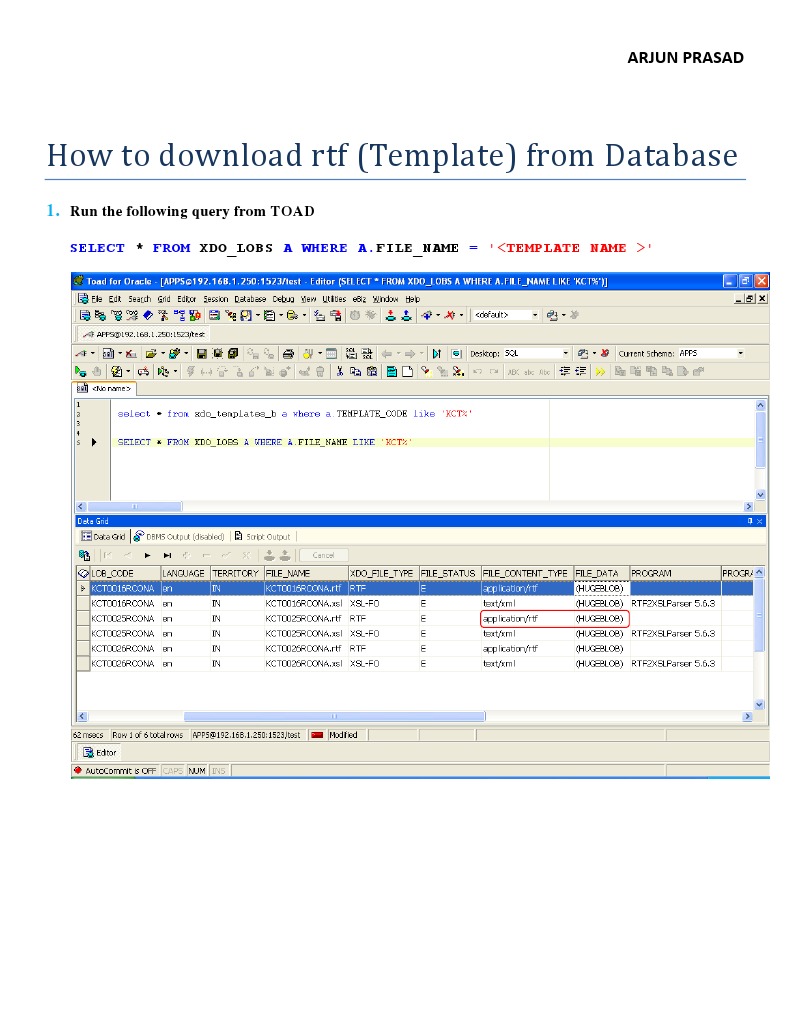
Task: Click the new blank page icon
Action: (x=407, y=371)
